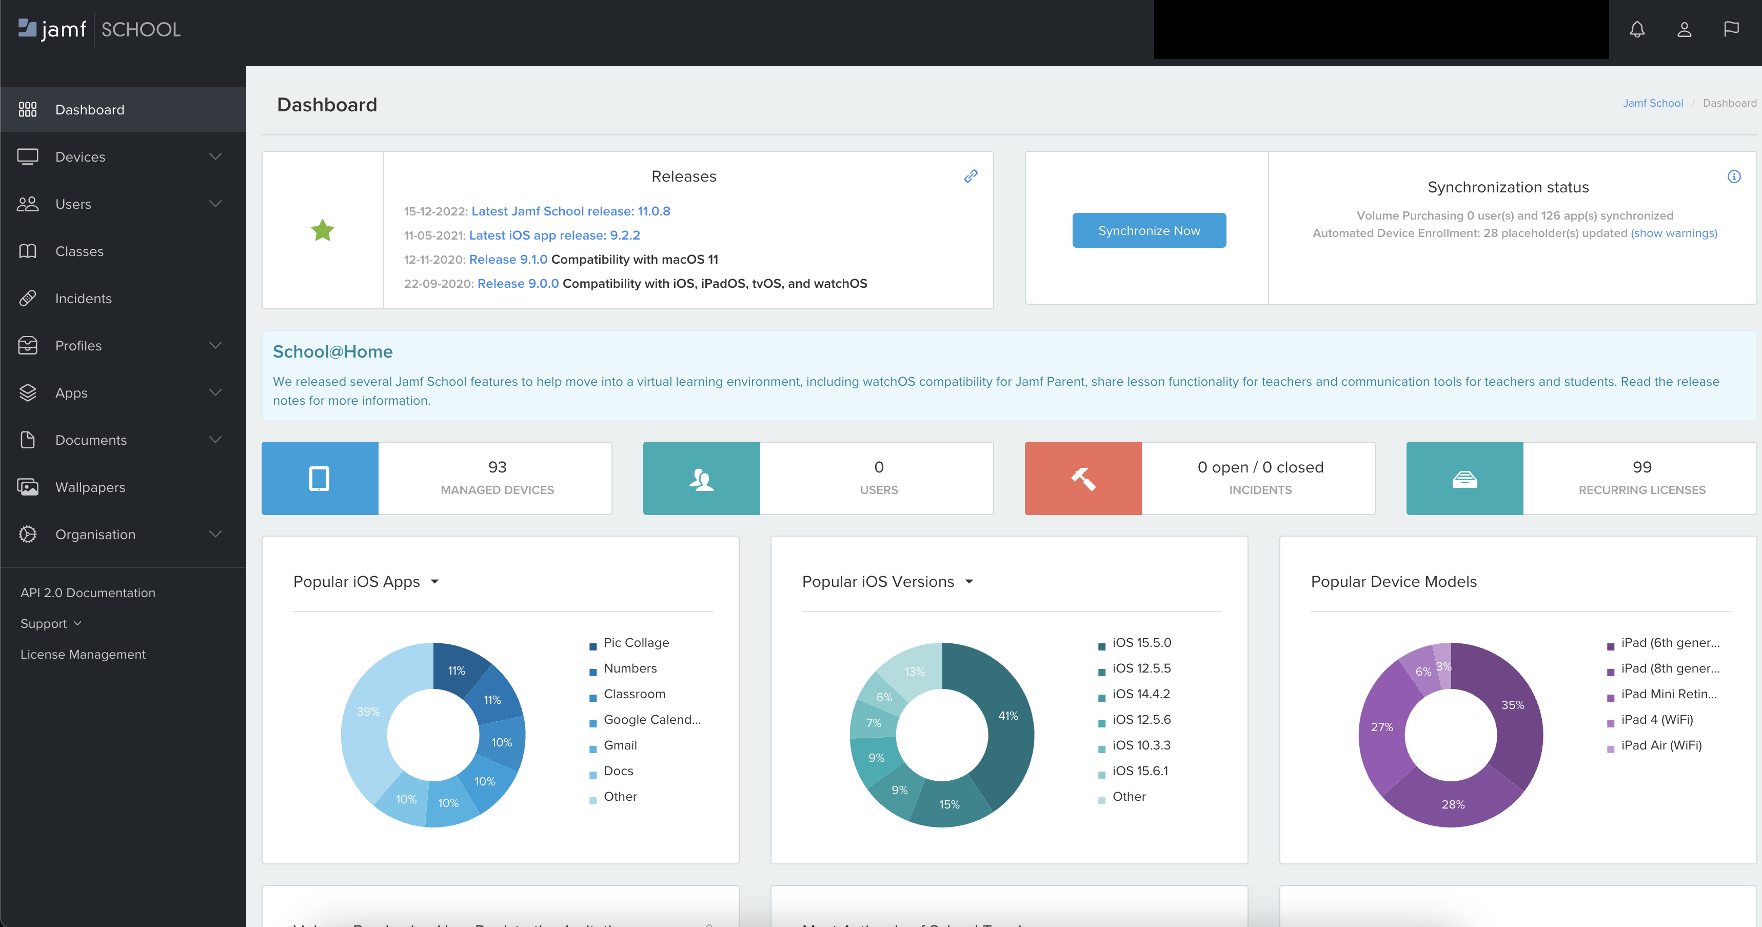Click the show warnings link
1762x927 pixels.
click(x=1674, y=233)
